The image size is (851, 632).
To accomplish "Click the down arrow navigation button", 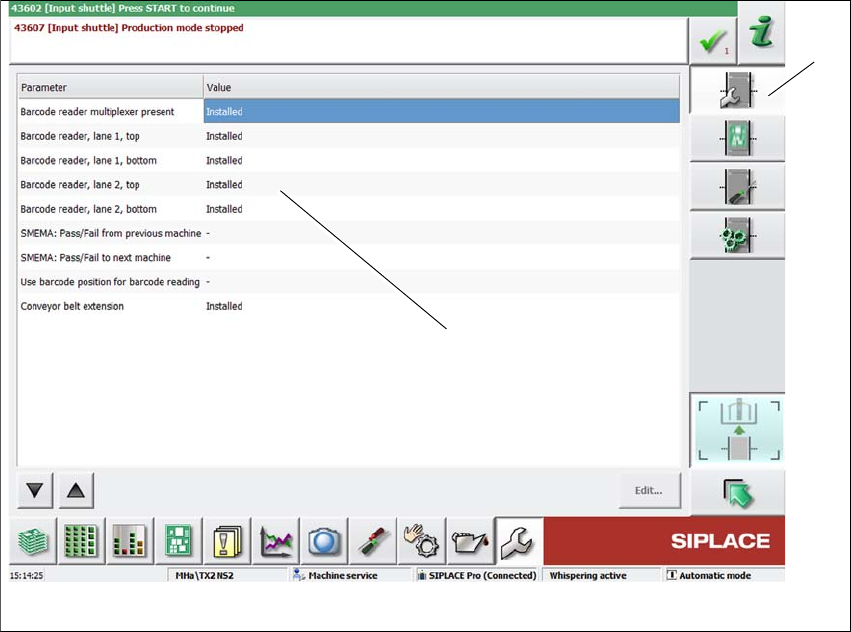I will (35, 490).
